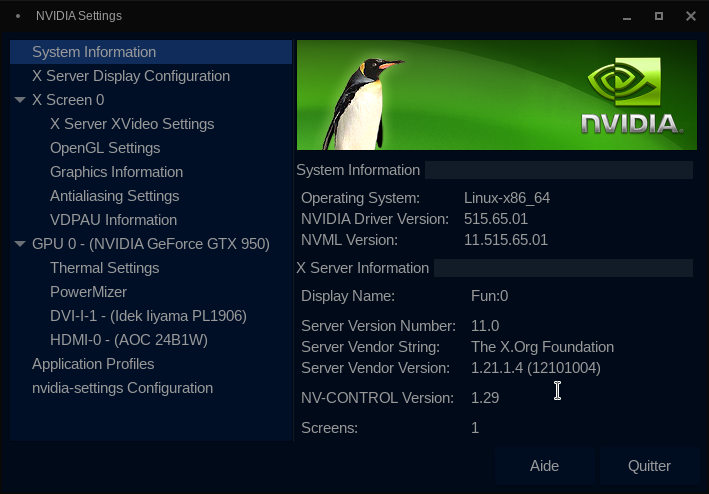Open X Server Display Configuration
The width and height of the screenshot is (709, 494).
151,76
